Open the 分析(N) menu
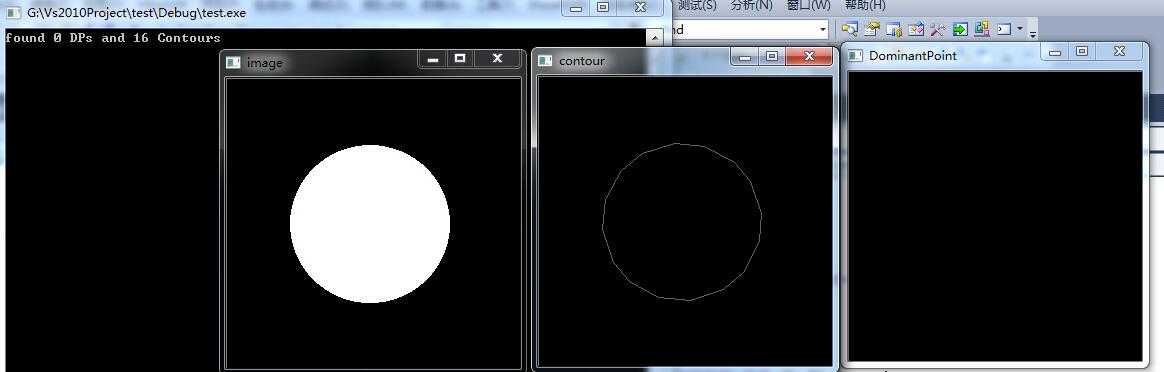 click(751, 6)
